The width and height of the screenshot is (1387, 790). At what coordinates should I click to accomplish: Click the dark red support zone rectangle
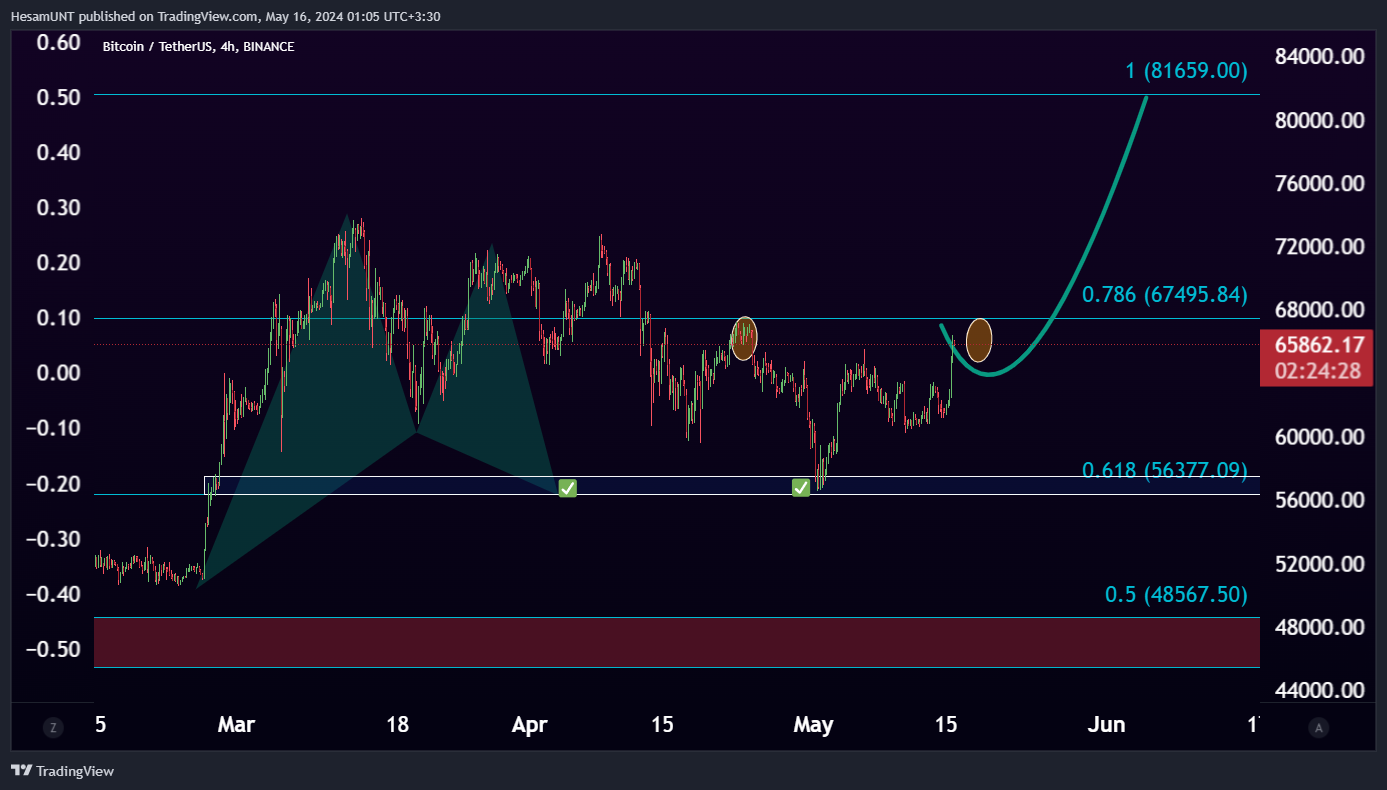[x=677, y=642]
